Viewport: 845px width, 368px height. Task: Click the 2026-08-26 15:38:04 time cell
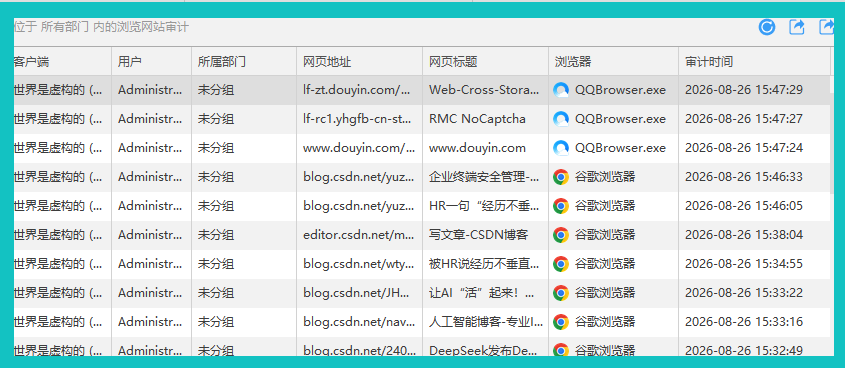pos(754,235)
